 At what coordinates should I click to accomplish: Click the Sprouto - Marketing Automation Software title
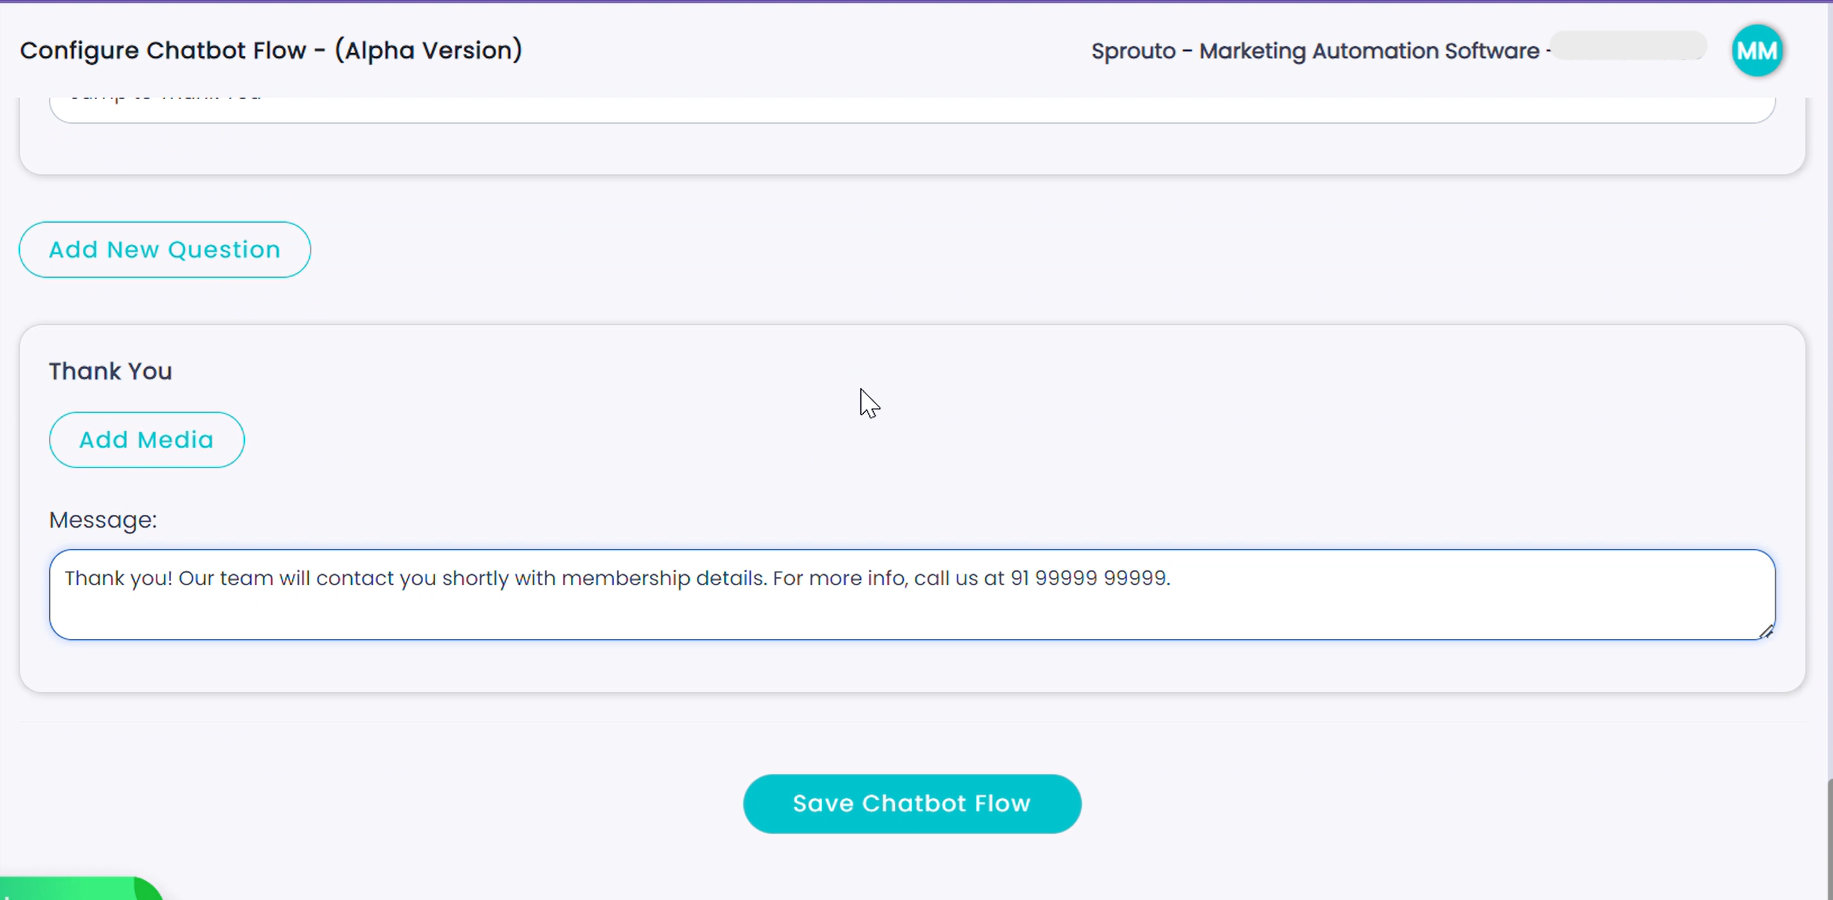click(1315, 51)
